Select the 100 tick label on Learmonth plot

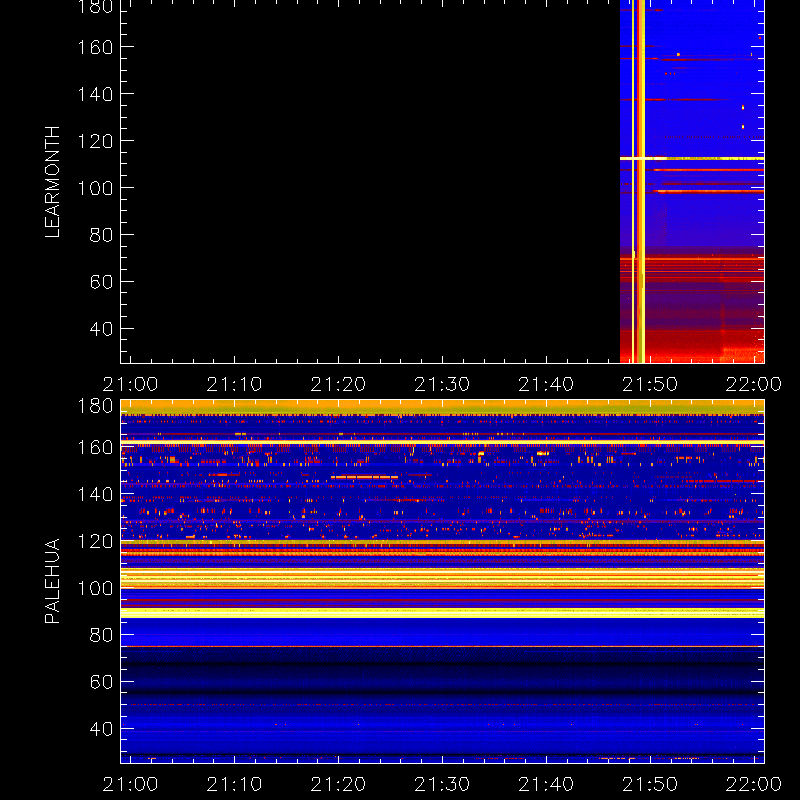tap(95, 188)
